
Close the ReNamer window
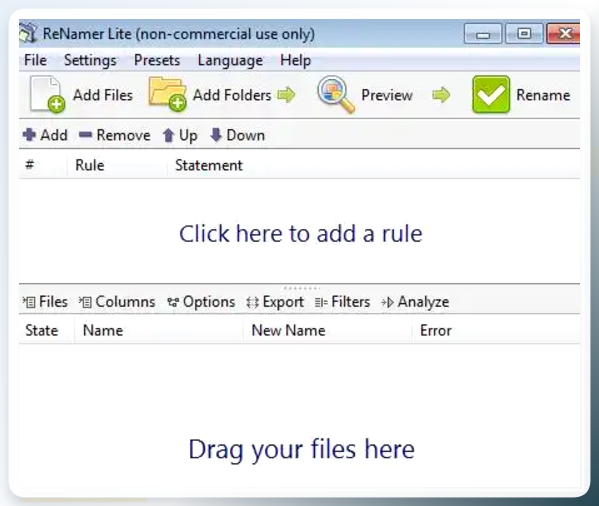click(564, 34)
